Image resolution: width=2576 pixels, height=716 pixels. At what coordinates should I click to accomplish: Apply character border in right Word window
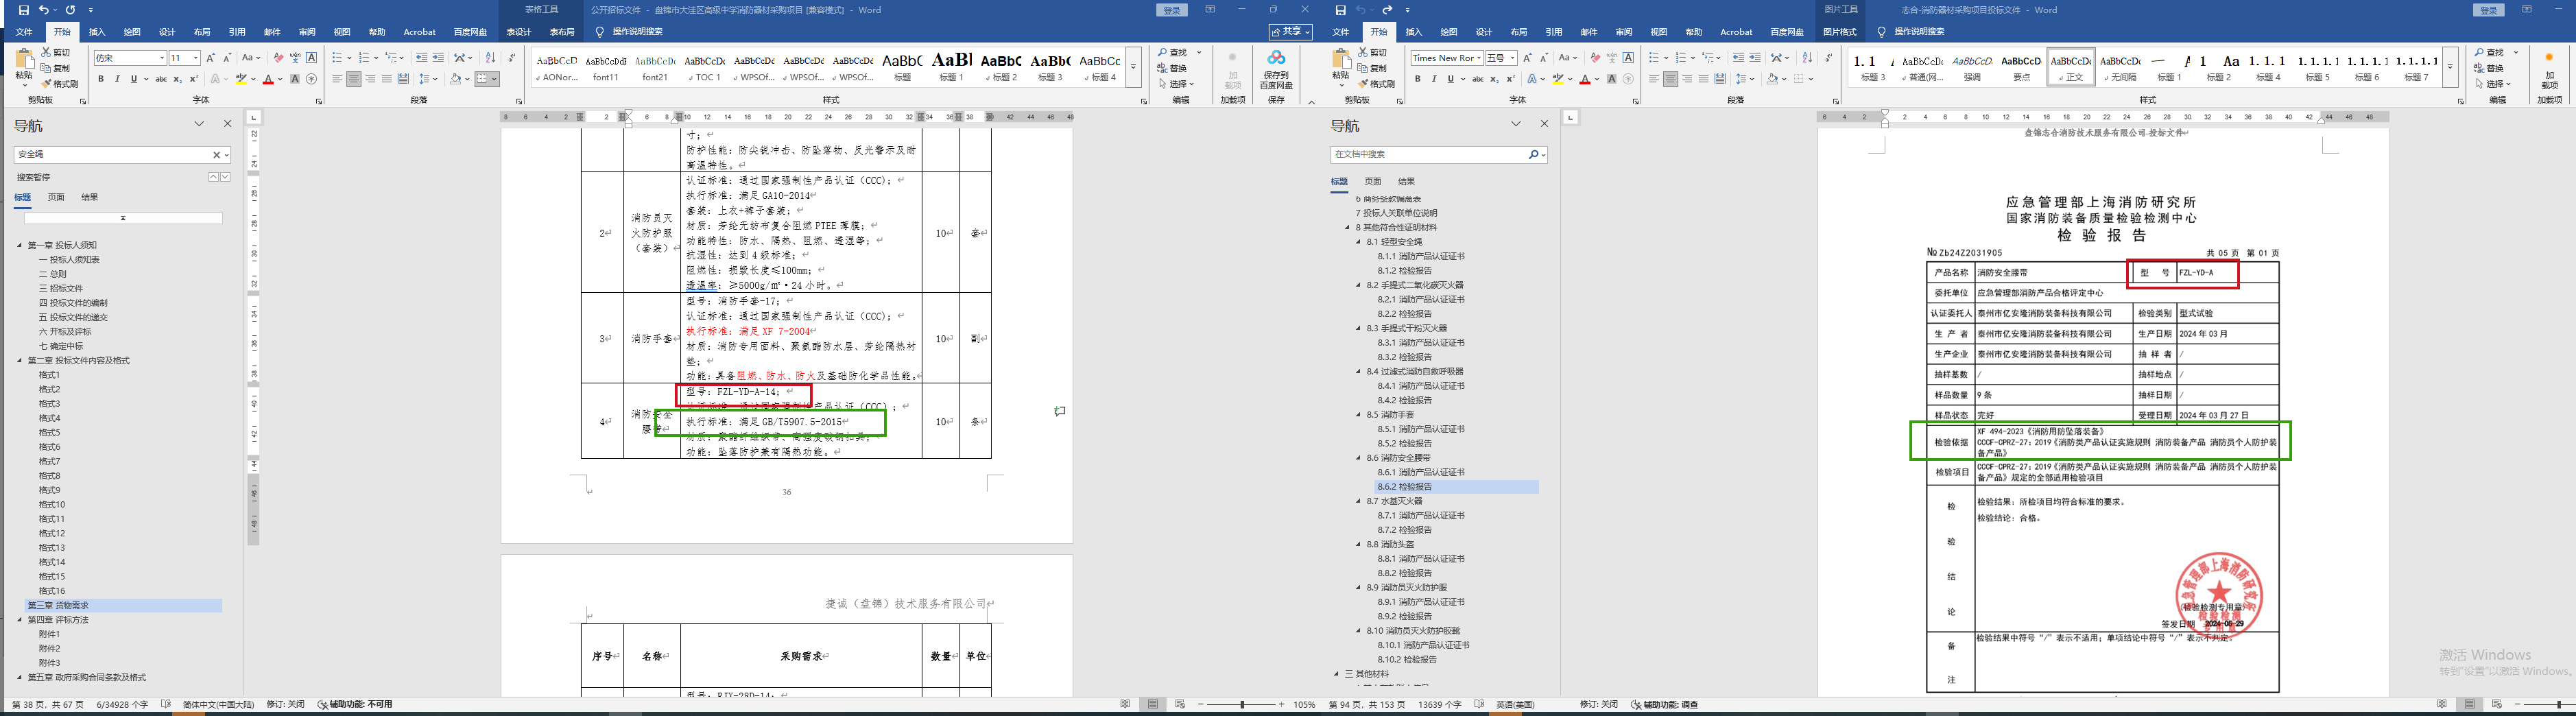click(1629, 58)
